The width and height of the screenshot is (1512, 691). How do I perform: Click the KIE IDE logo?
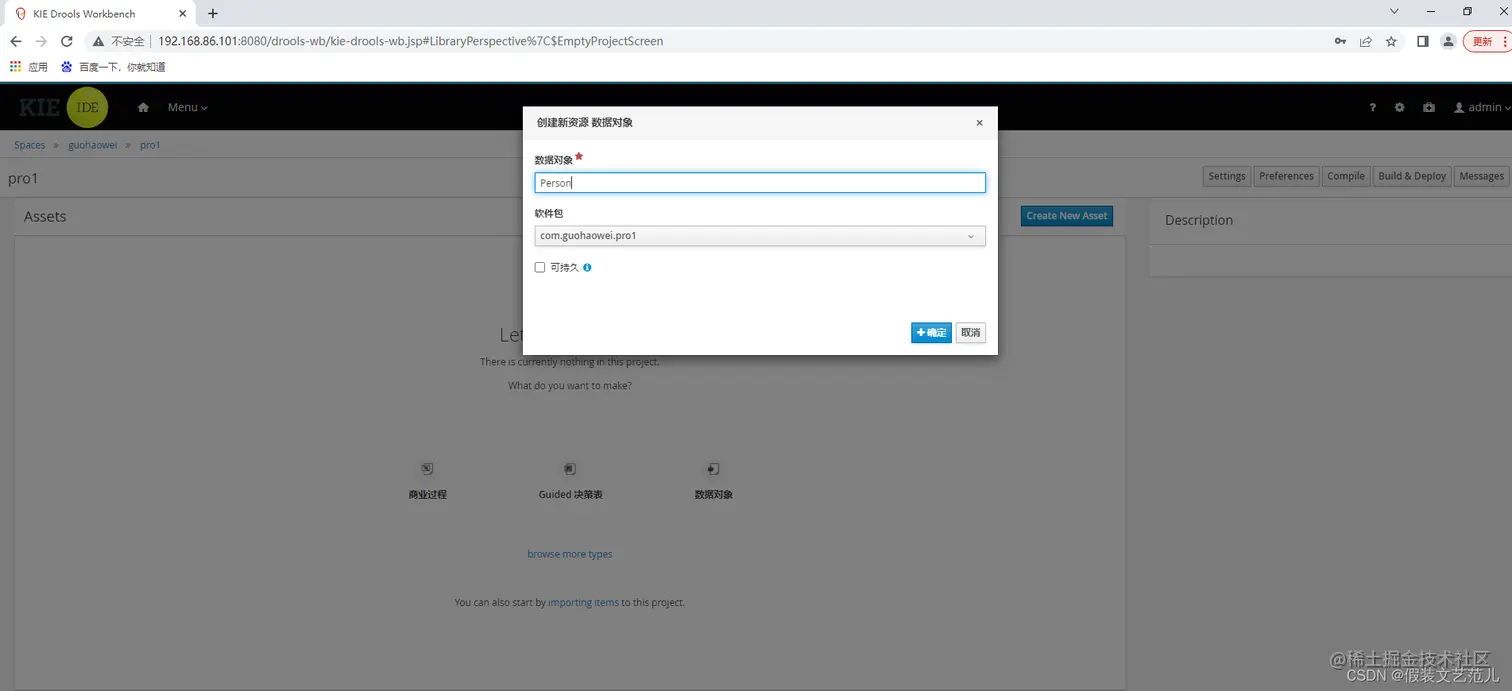point(63,107)
